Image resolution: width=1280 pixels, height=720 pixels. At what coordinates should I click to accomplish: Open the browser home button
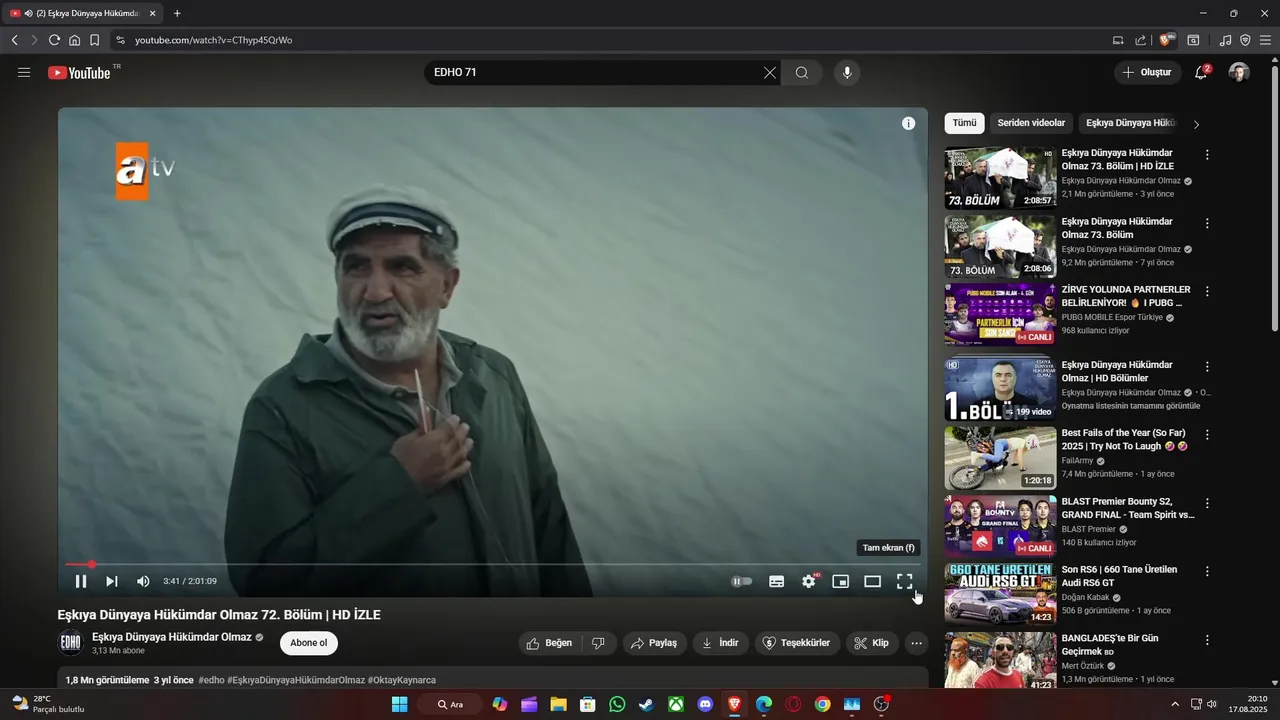[74, 40]
